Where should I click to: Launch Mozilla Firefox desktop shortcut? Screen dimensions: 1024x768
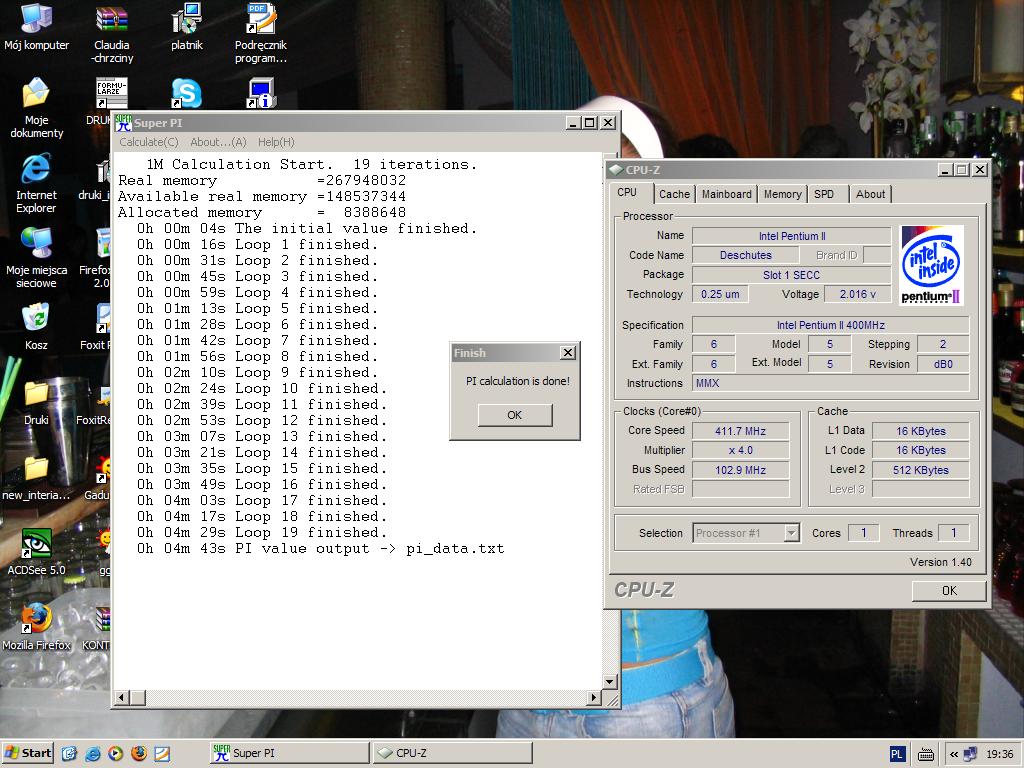point(37,618)
